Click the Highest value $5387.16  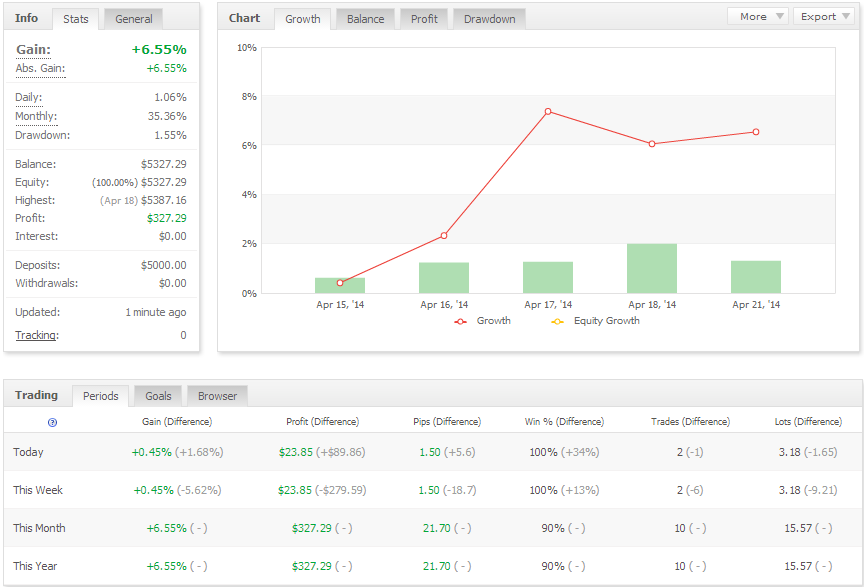[164, 200]
